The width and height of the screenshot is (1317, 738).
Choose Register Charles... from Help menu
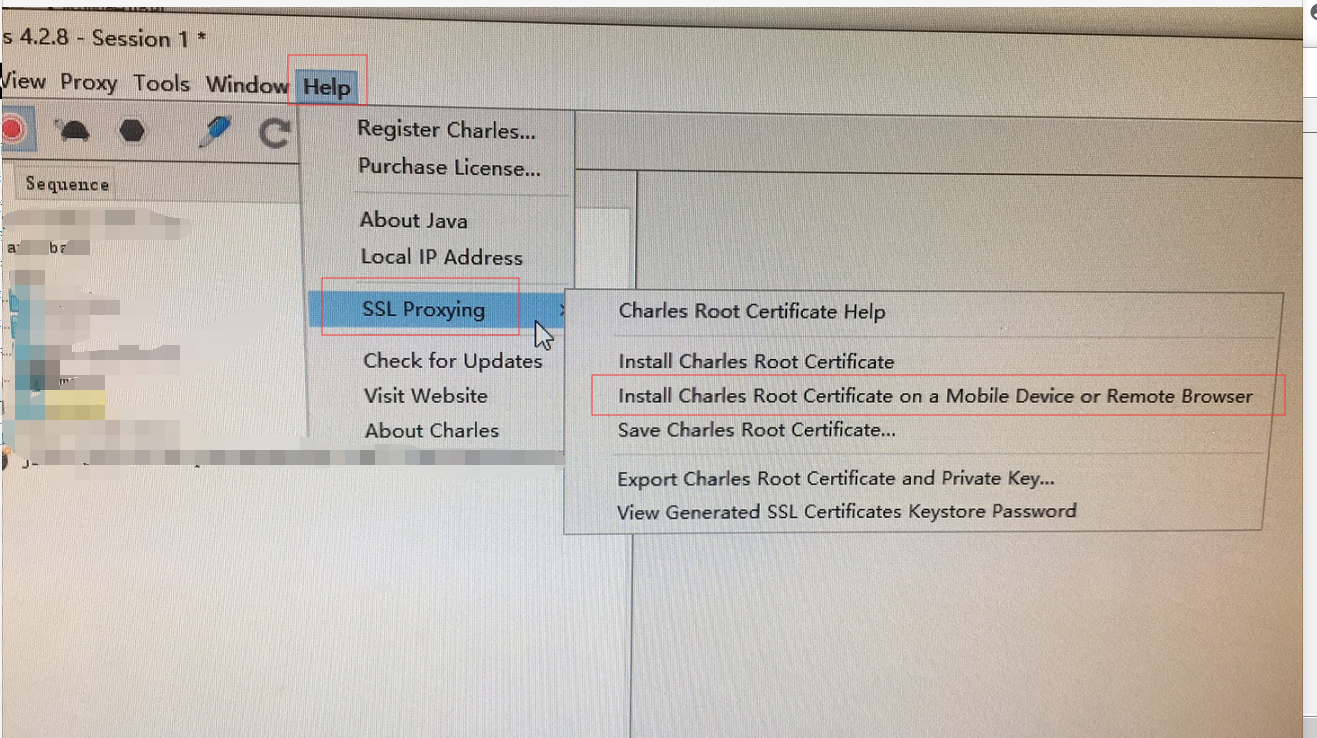point(446,130)
